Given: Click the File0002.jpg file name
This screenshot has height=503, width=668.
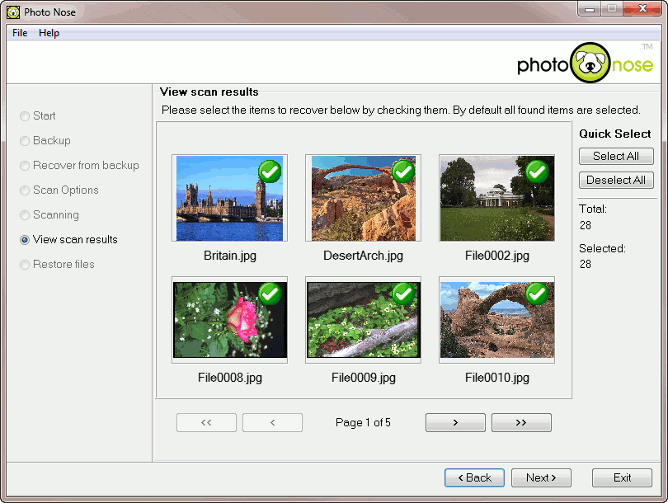Looking at the screenshot, I should 497,256.
